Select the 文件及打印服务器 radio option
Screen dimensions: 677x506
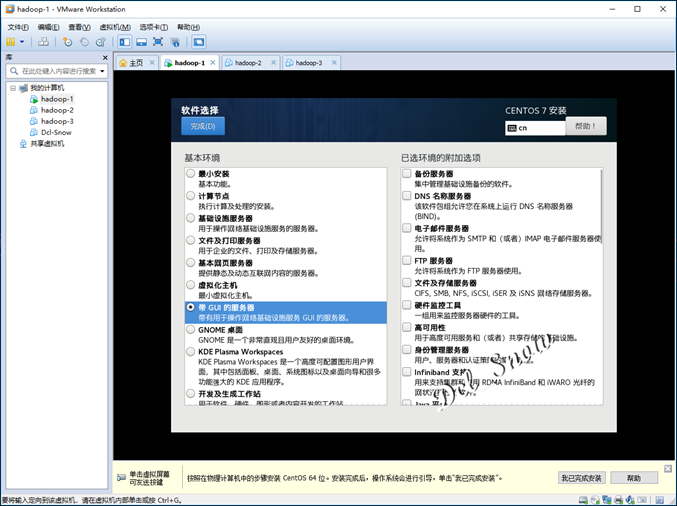pos(190,240)
